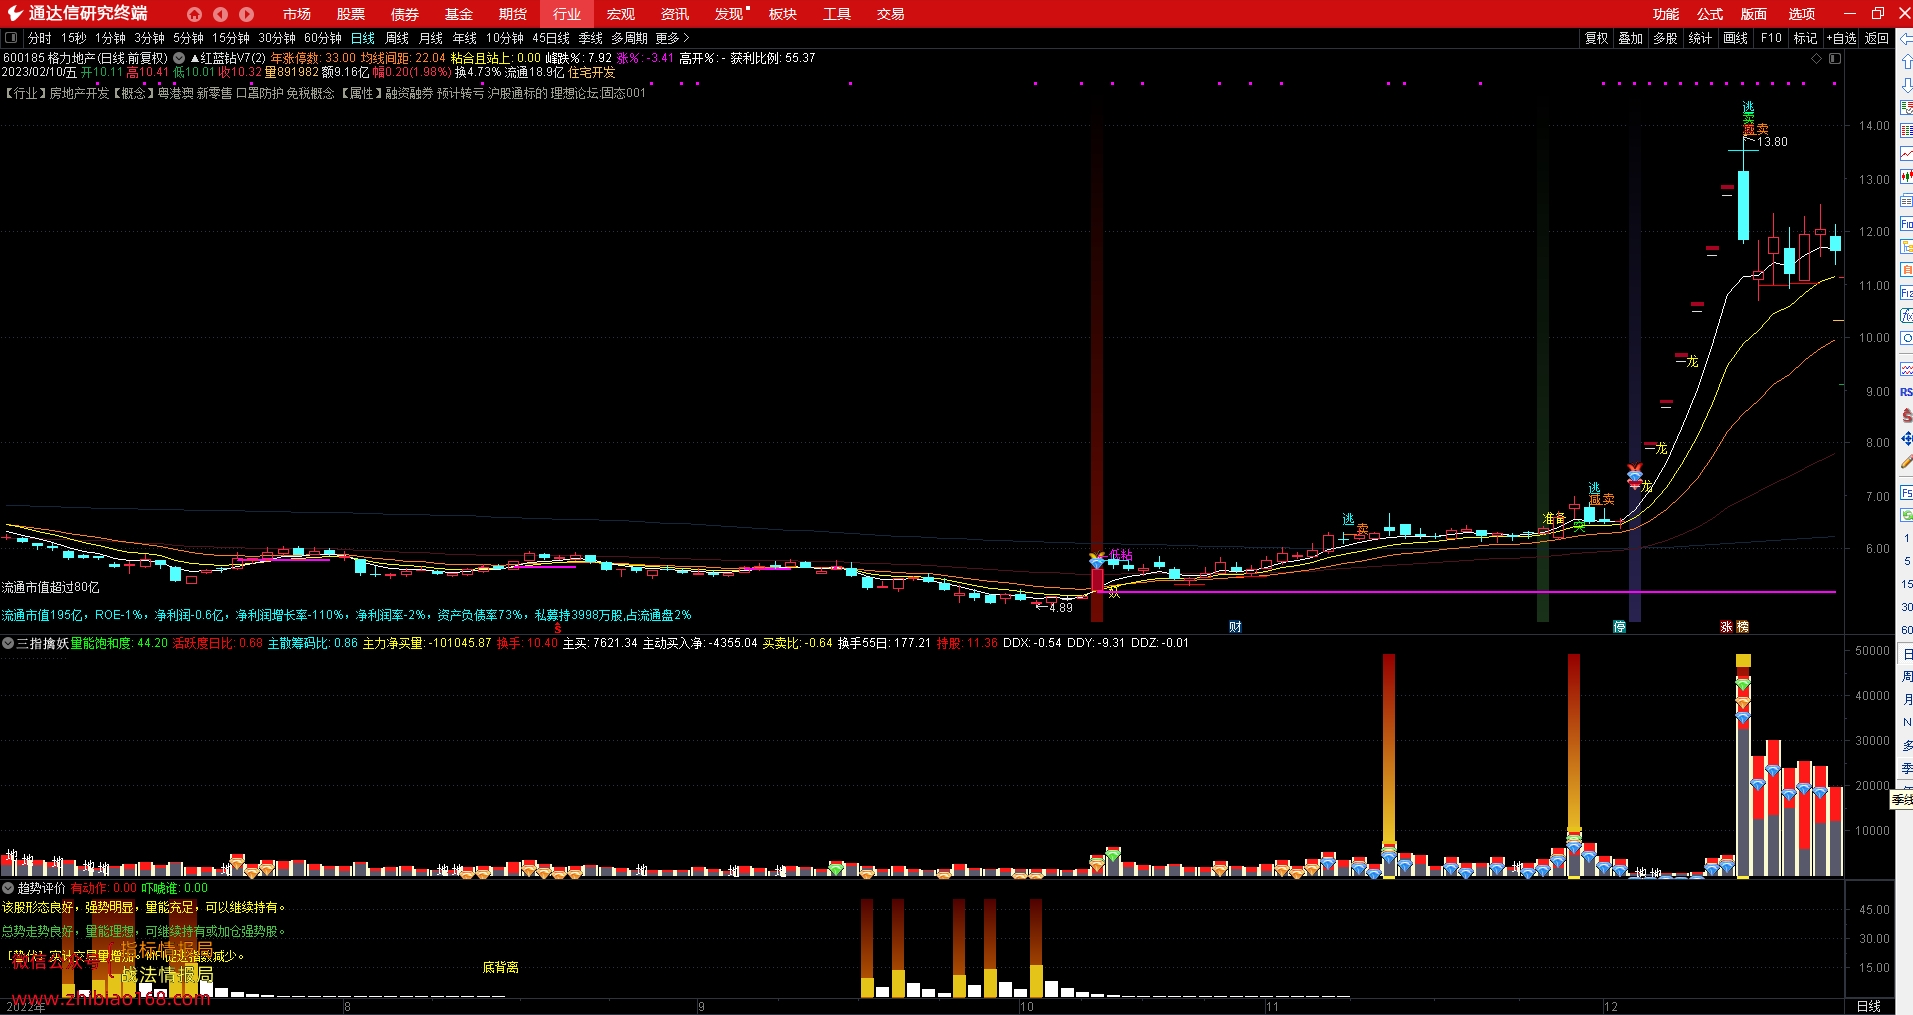
Task: Open the 股票 menu
Action: tap(351, 14)
